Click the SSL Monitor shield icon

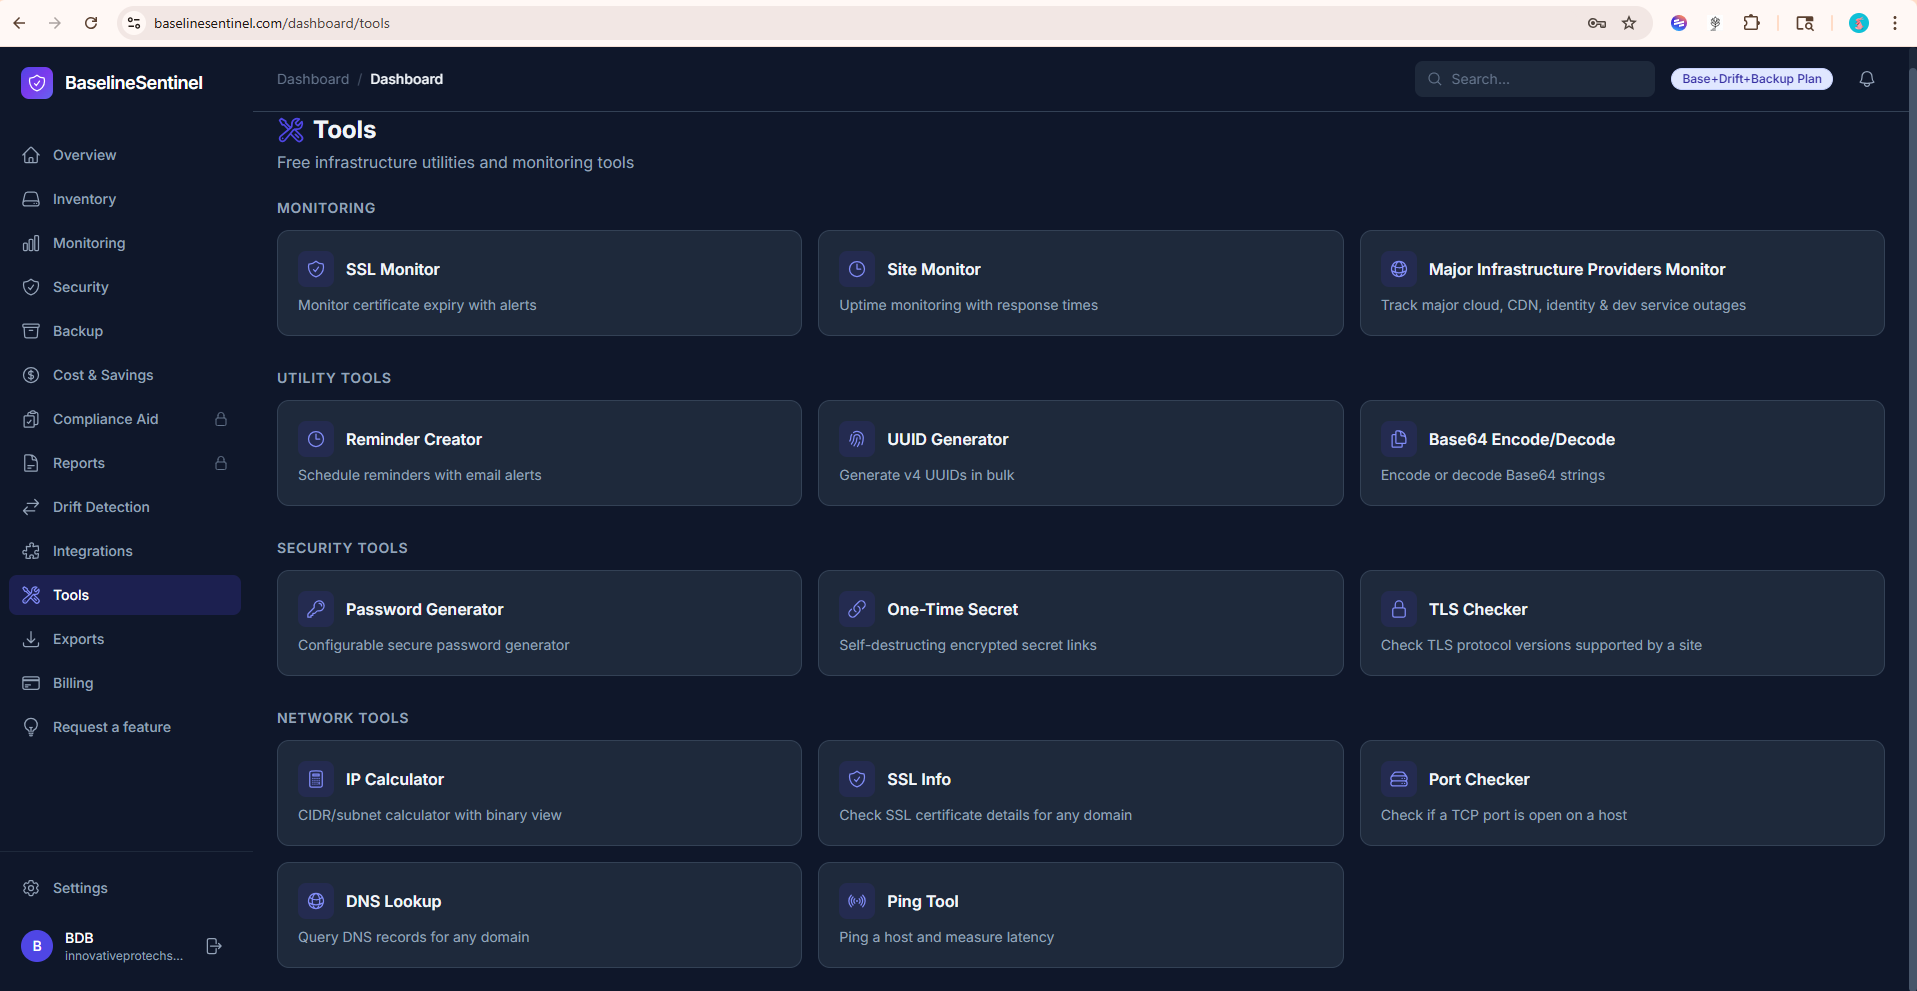[316, 269]
